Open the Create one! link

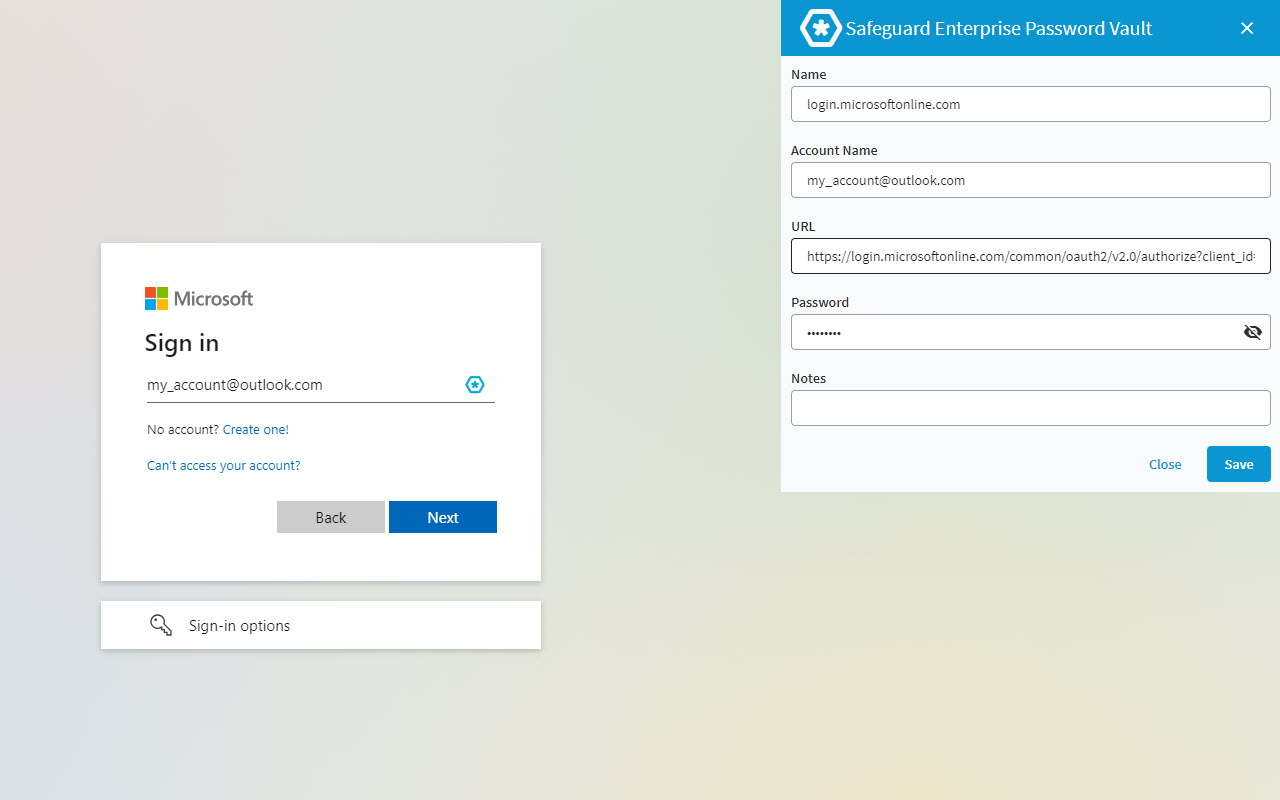coord(256,429)
